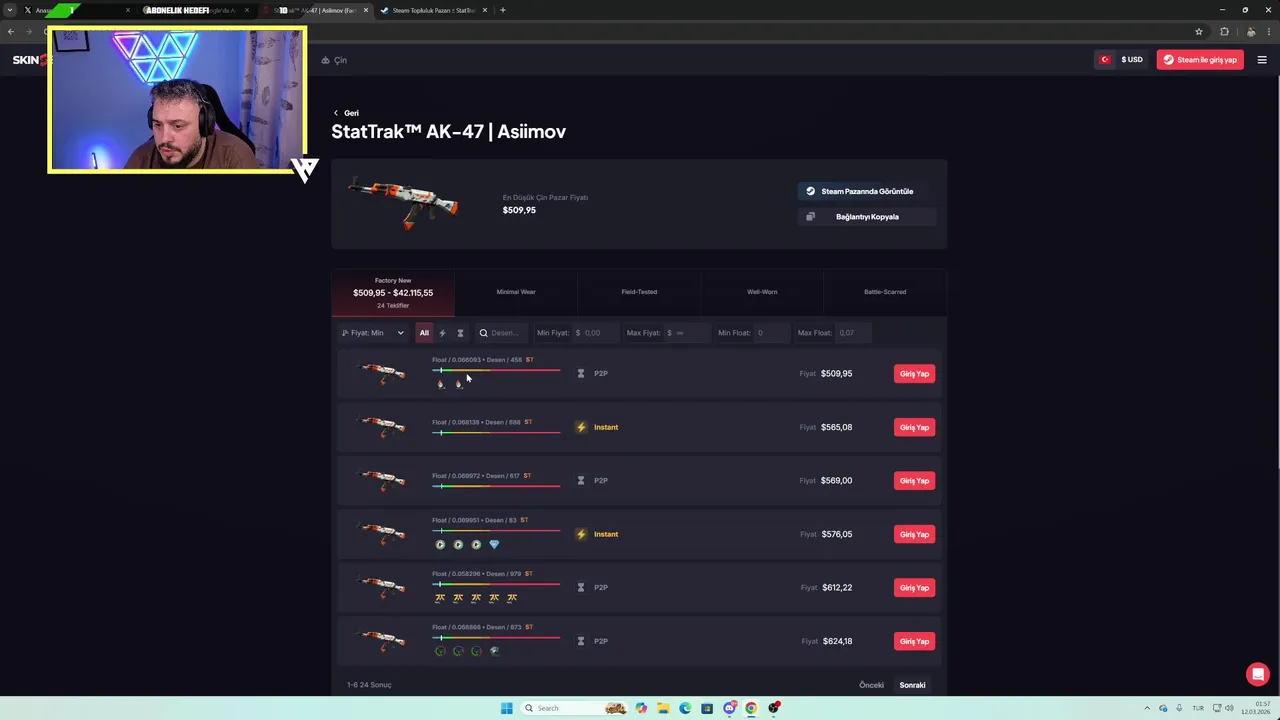Click the Turkish flag language icon
Screen dimensions: 1280x720
point(1105,60)
